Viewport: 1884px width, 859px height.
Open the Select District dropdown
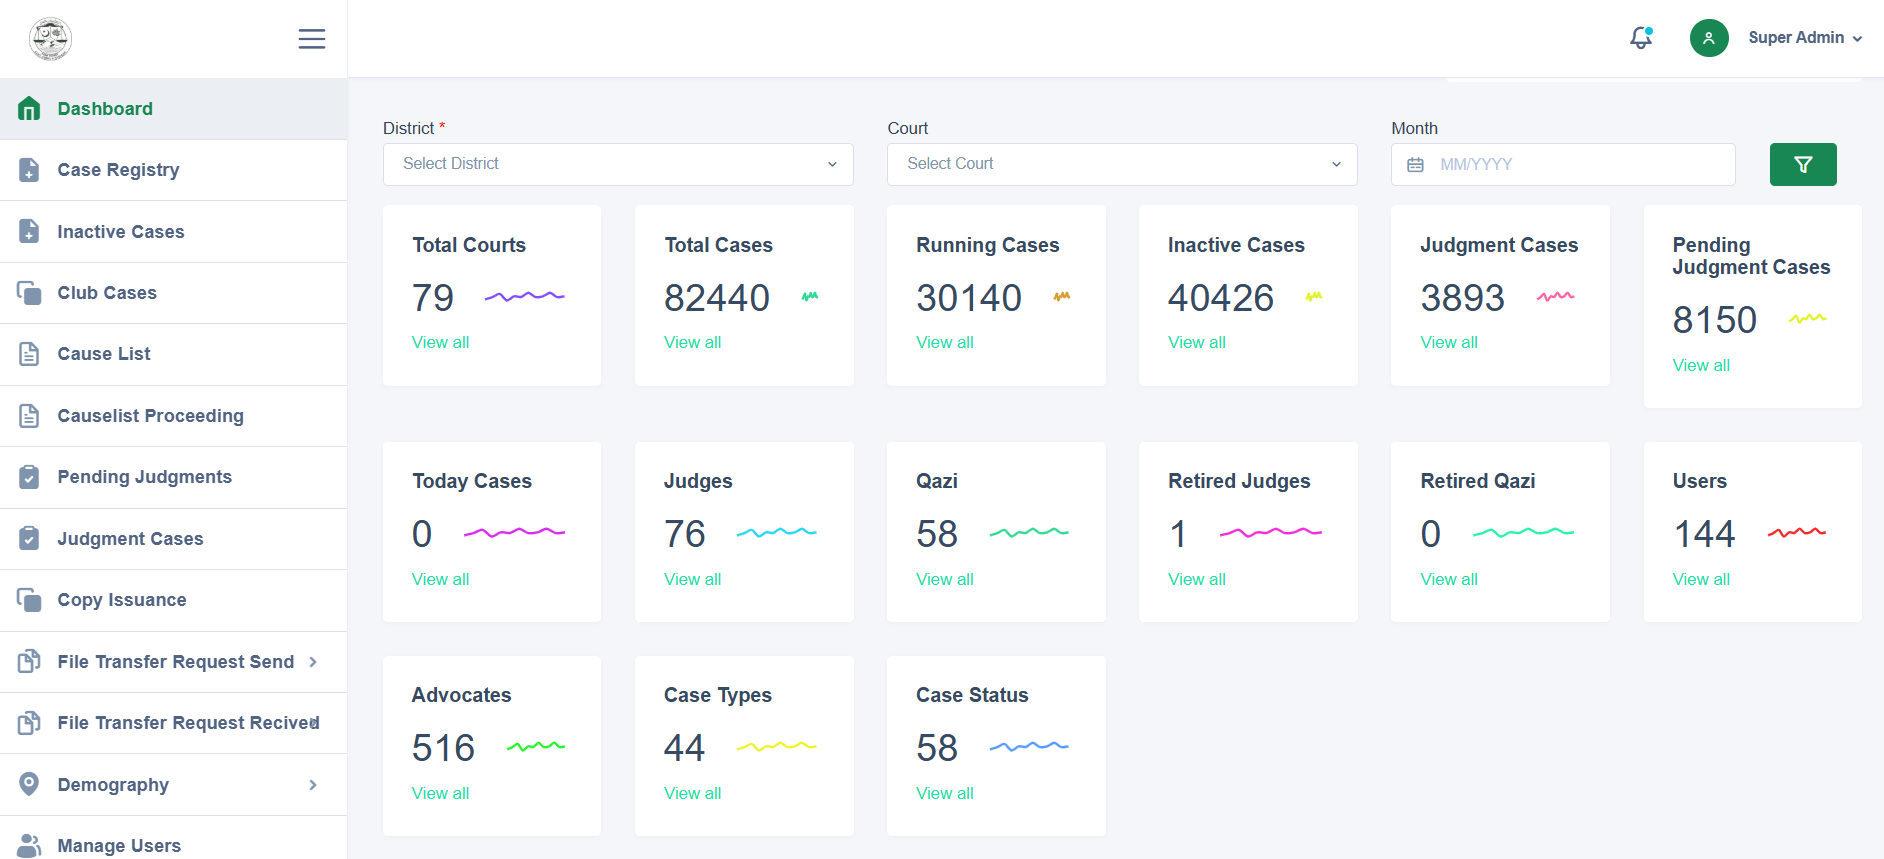coord(617,164)
